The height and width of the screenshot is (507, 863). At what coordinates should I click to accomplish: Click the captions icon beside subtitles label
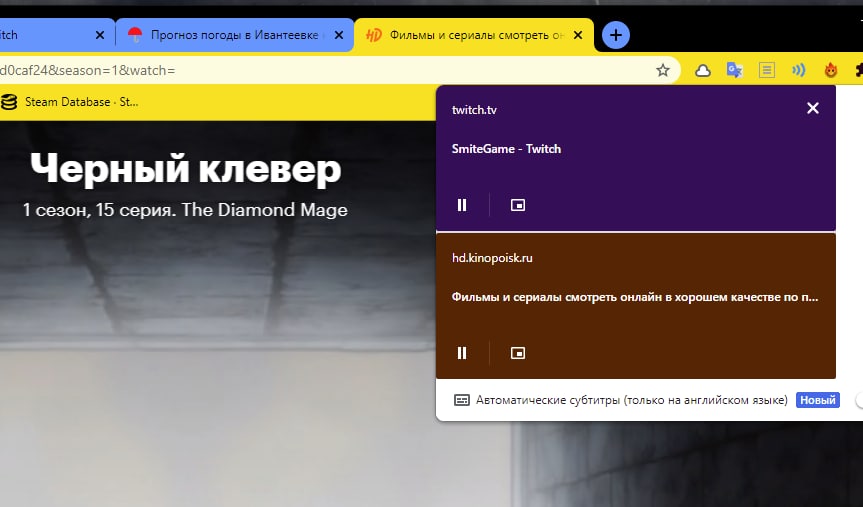pyautogui.click(x=461, y=400)
